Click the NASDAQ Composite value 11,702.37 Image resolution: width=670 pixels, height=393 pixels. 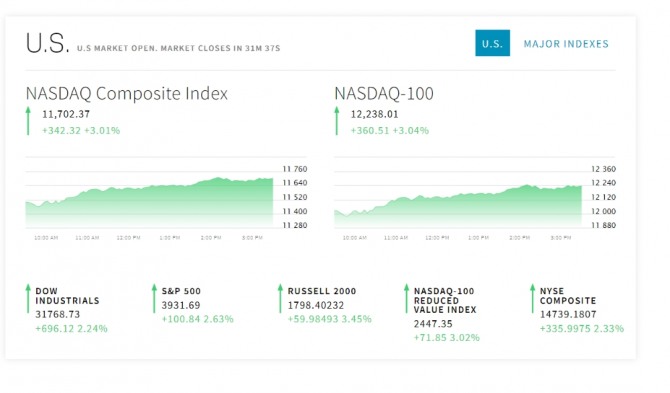coord(66,114)
